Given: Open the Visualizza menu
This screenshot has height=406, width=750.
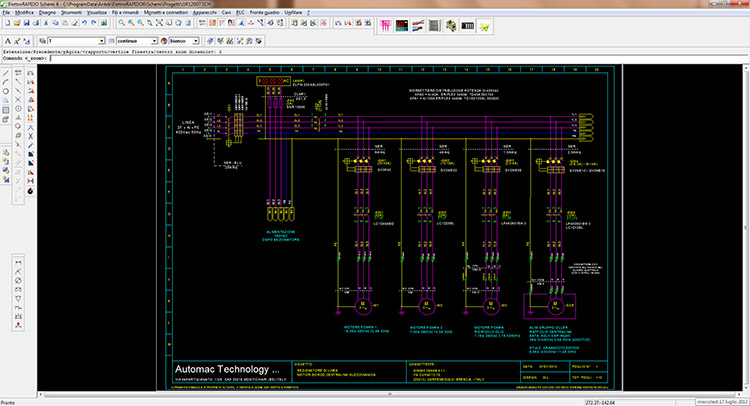Looking at the screenshot, I should coord(97,12).
